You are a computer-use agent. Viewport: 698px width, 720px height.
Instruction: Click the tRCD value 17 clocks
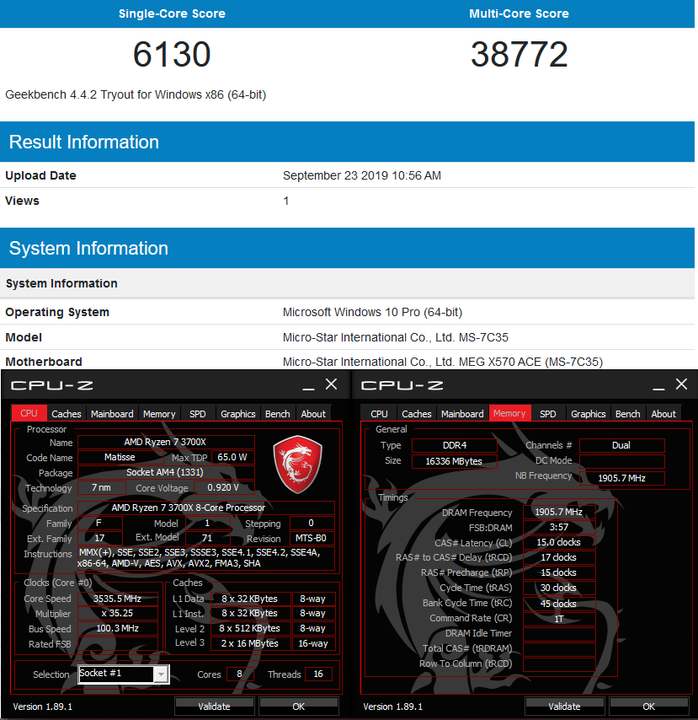click(559, 557)
